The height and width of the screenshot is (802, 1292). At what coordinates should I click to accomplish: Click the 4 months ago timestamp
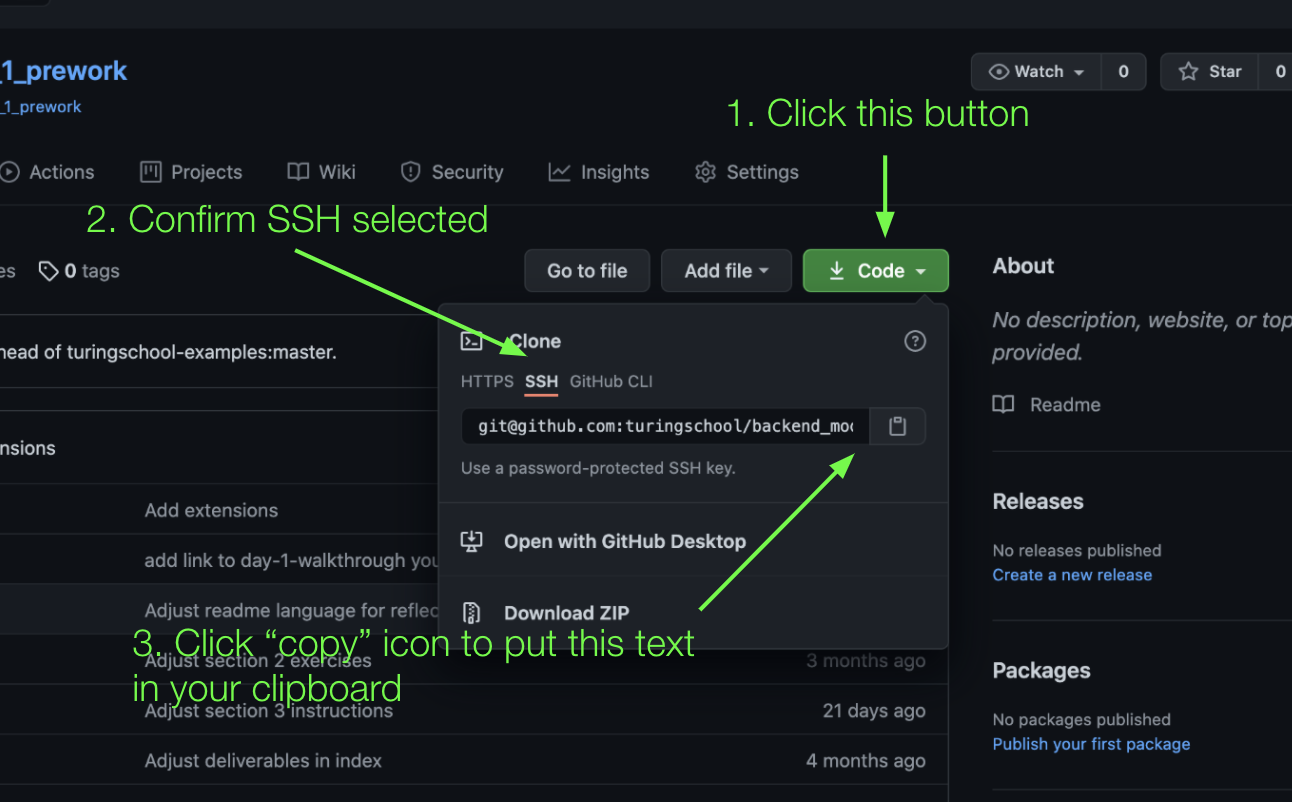[x=866, y=761]
